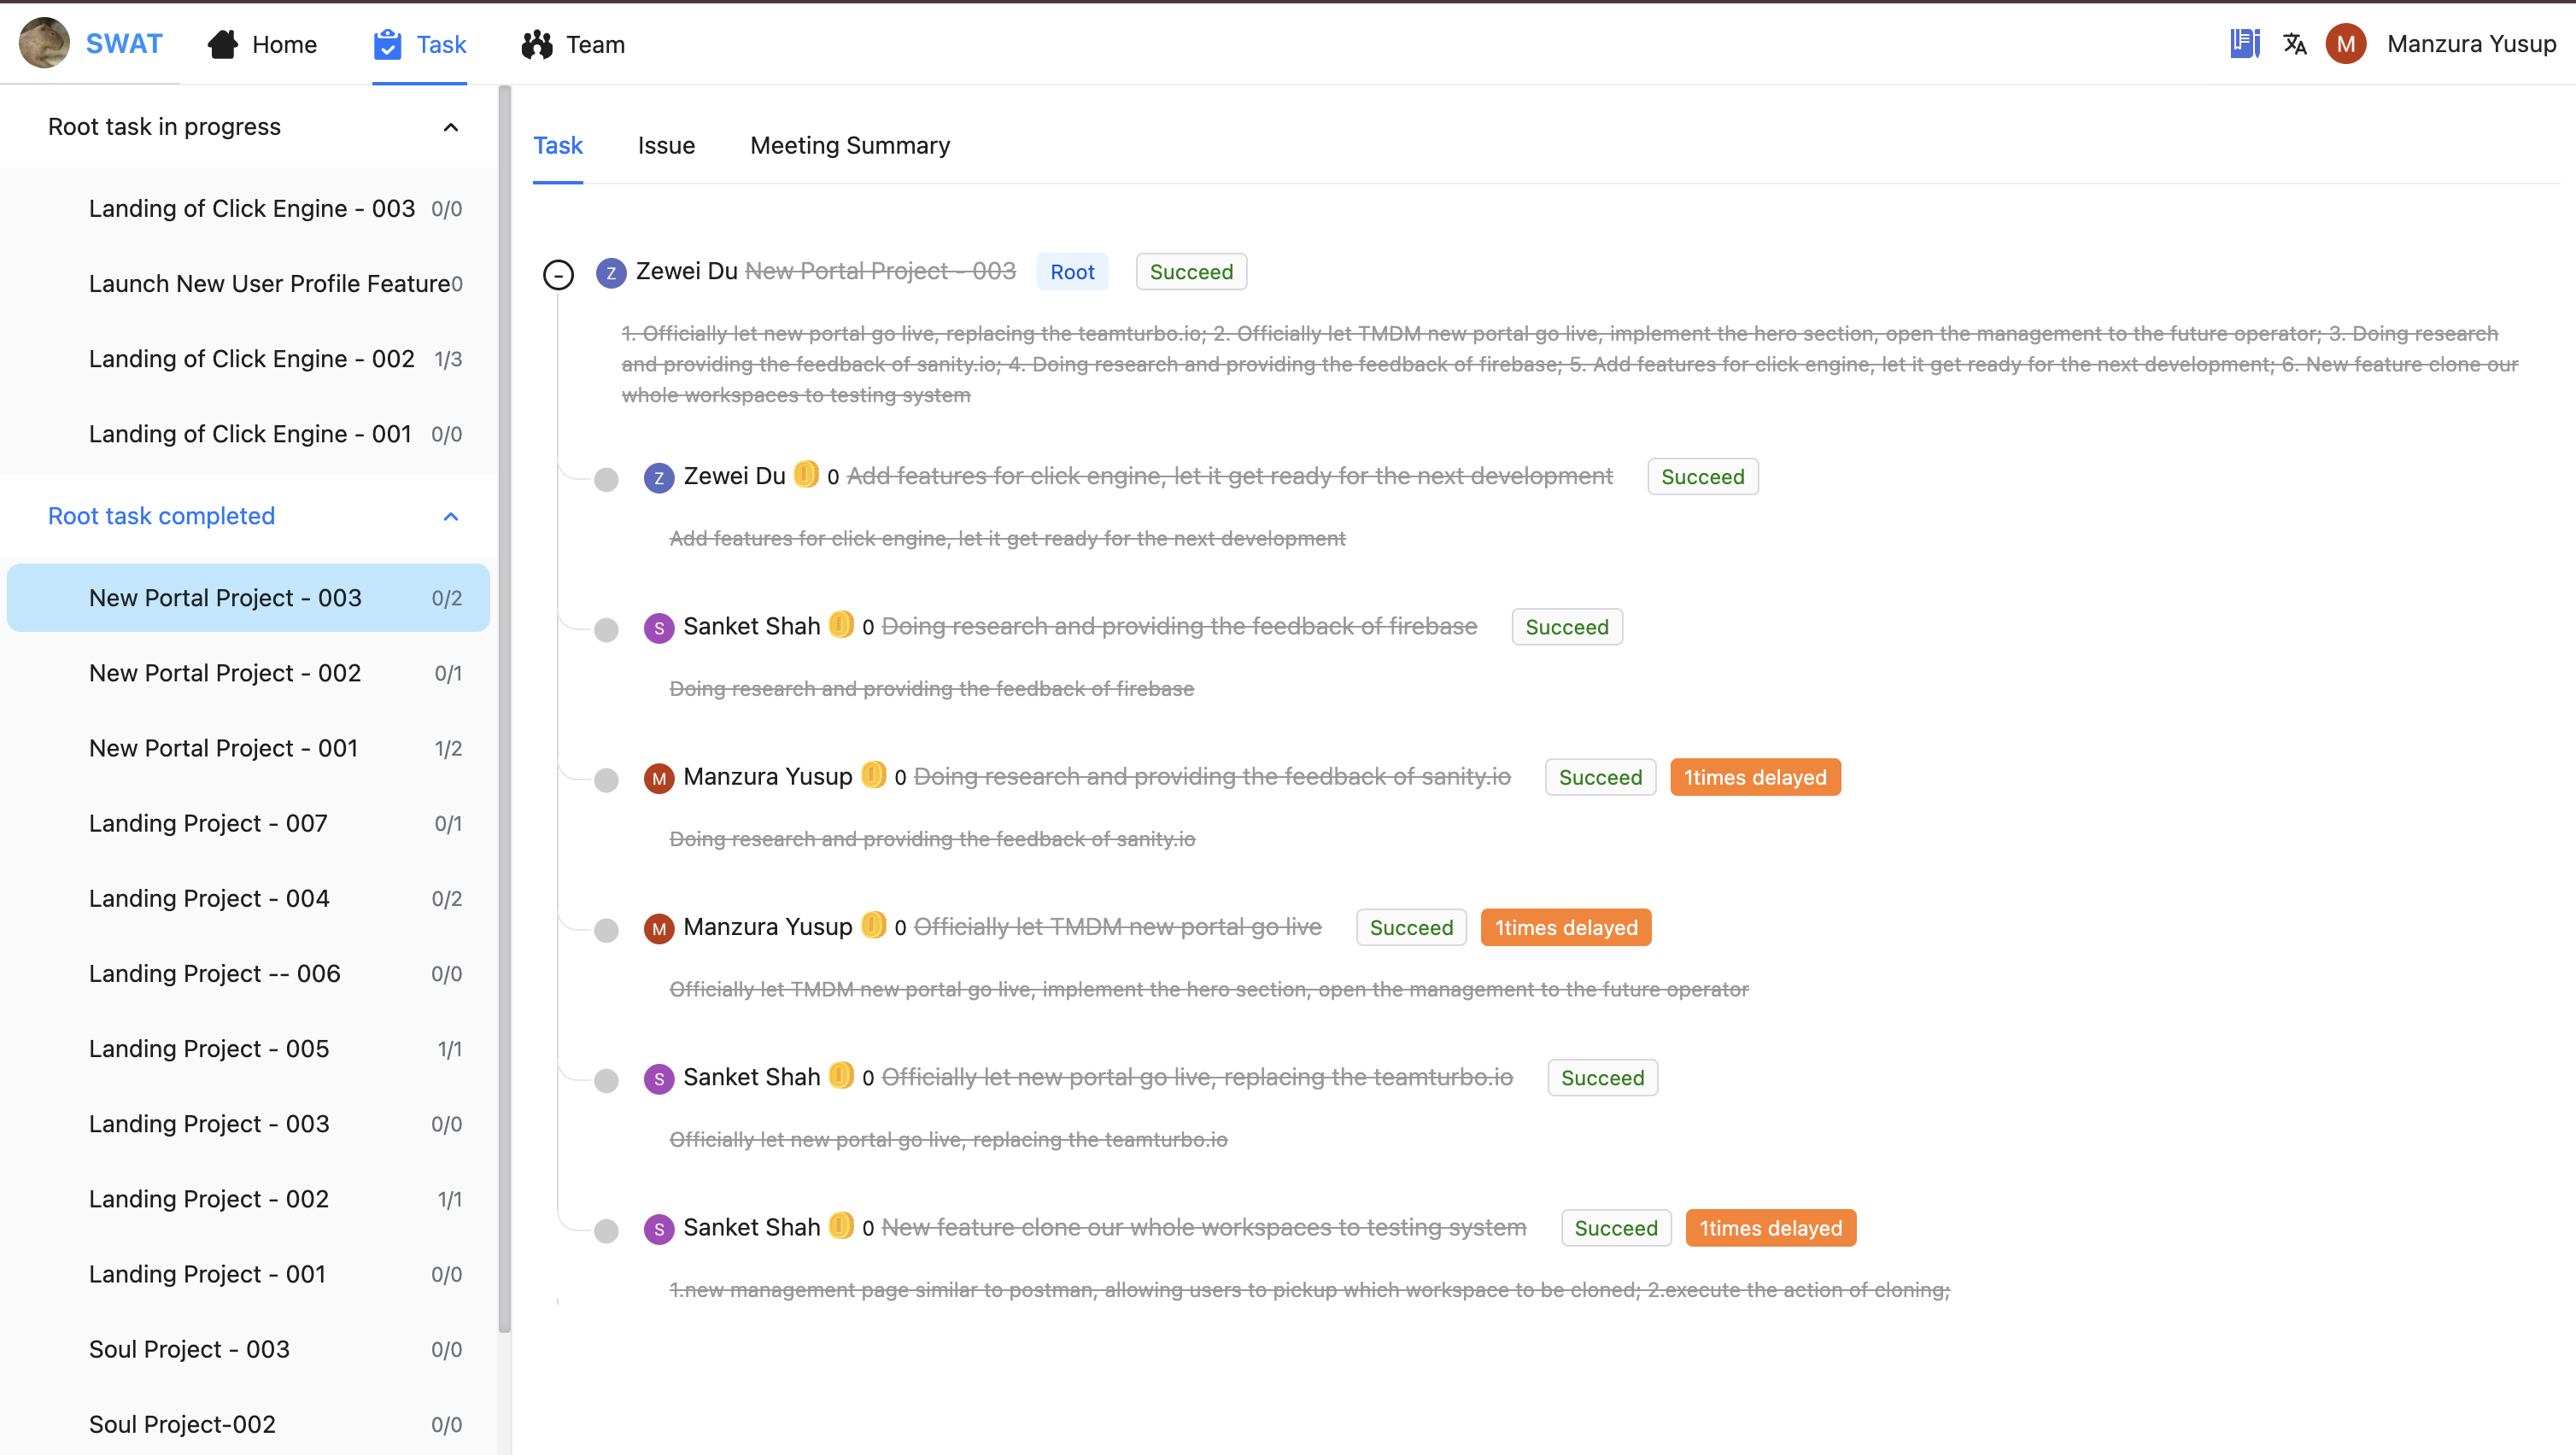Screen dimensions: 2576x1455
Task: Click the grey circle beside the workspace cloning task
Action: [606, 1231]
